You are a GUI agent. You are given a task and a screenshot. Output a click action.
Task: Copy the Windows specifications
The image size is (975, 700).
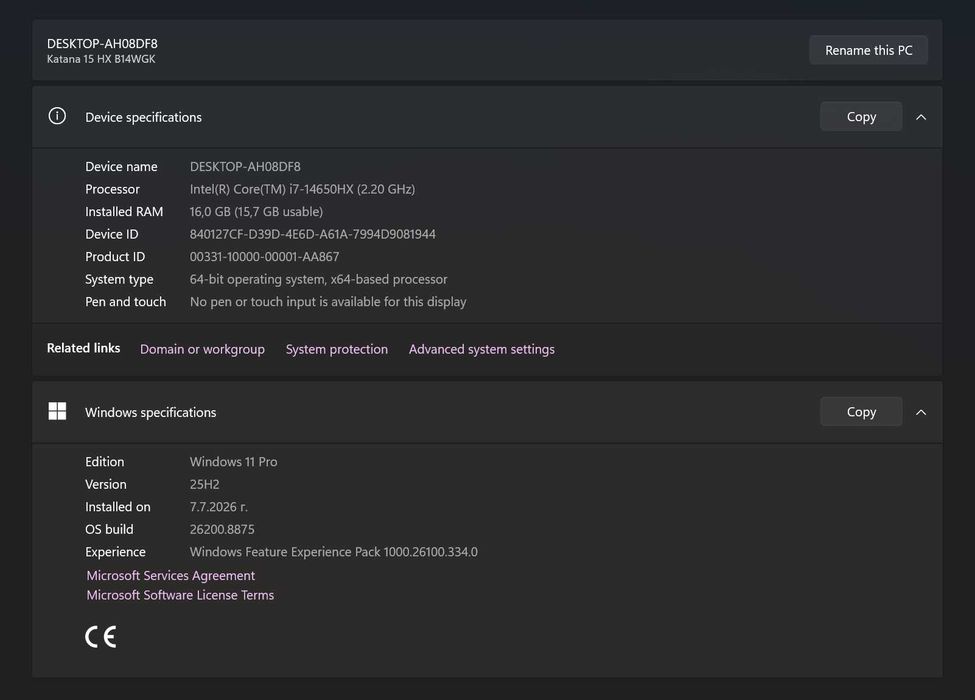point(861,412)
